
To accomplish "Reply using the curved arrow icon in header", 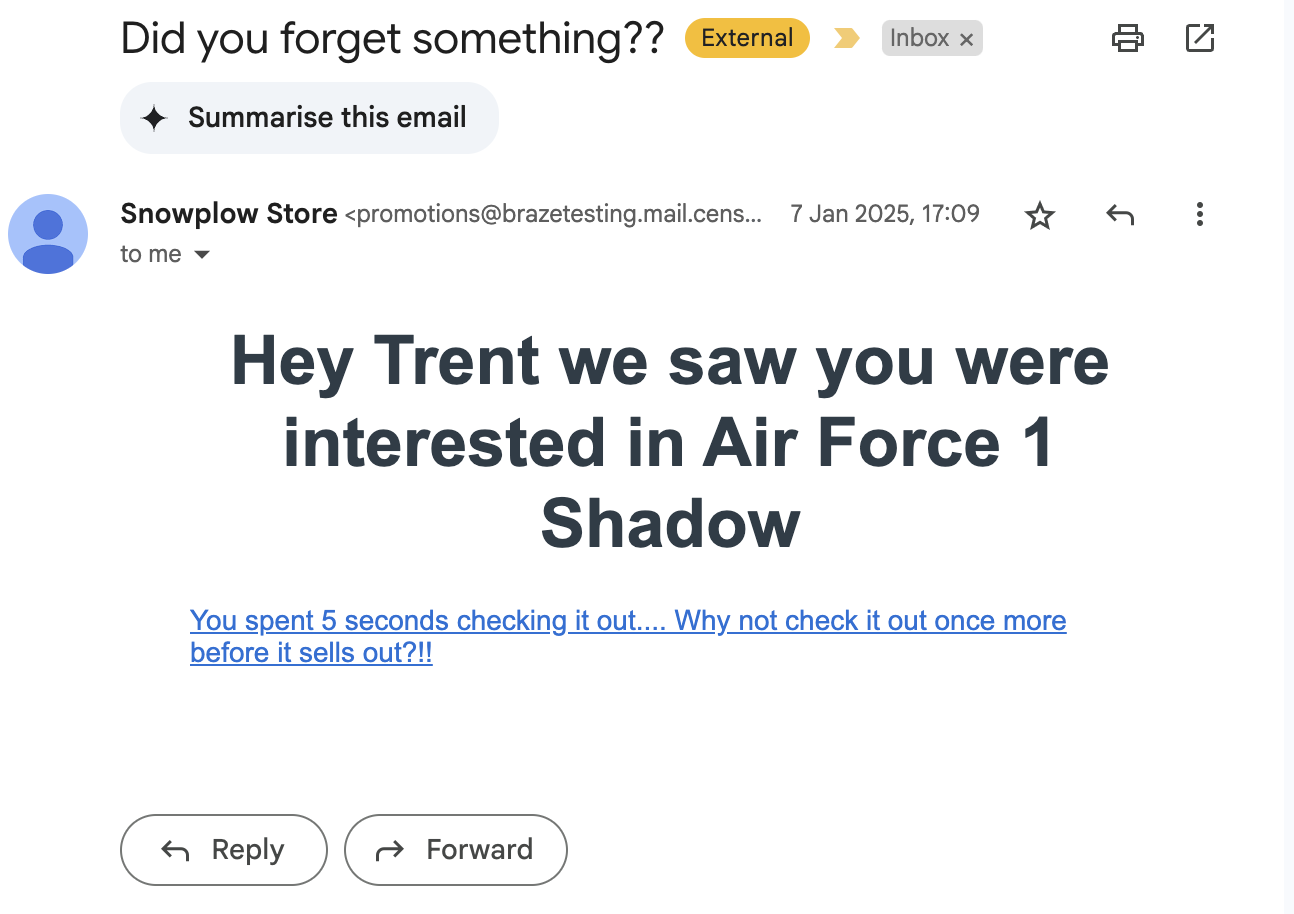I will point(1119,214).
